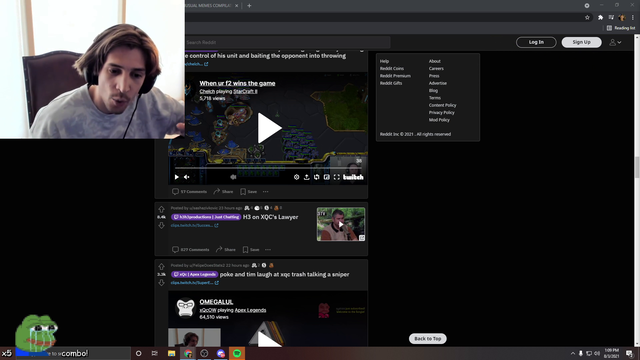Open Reddit Premium link

point(395,76)
